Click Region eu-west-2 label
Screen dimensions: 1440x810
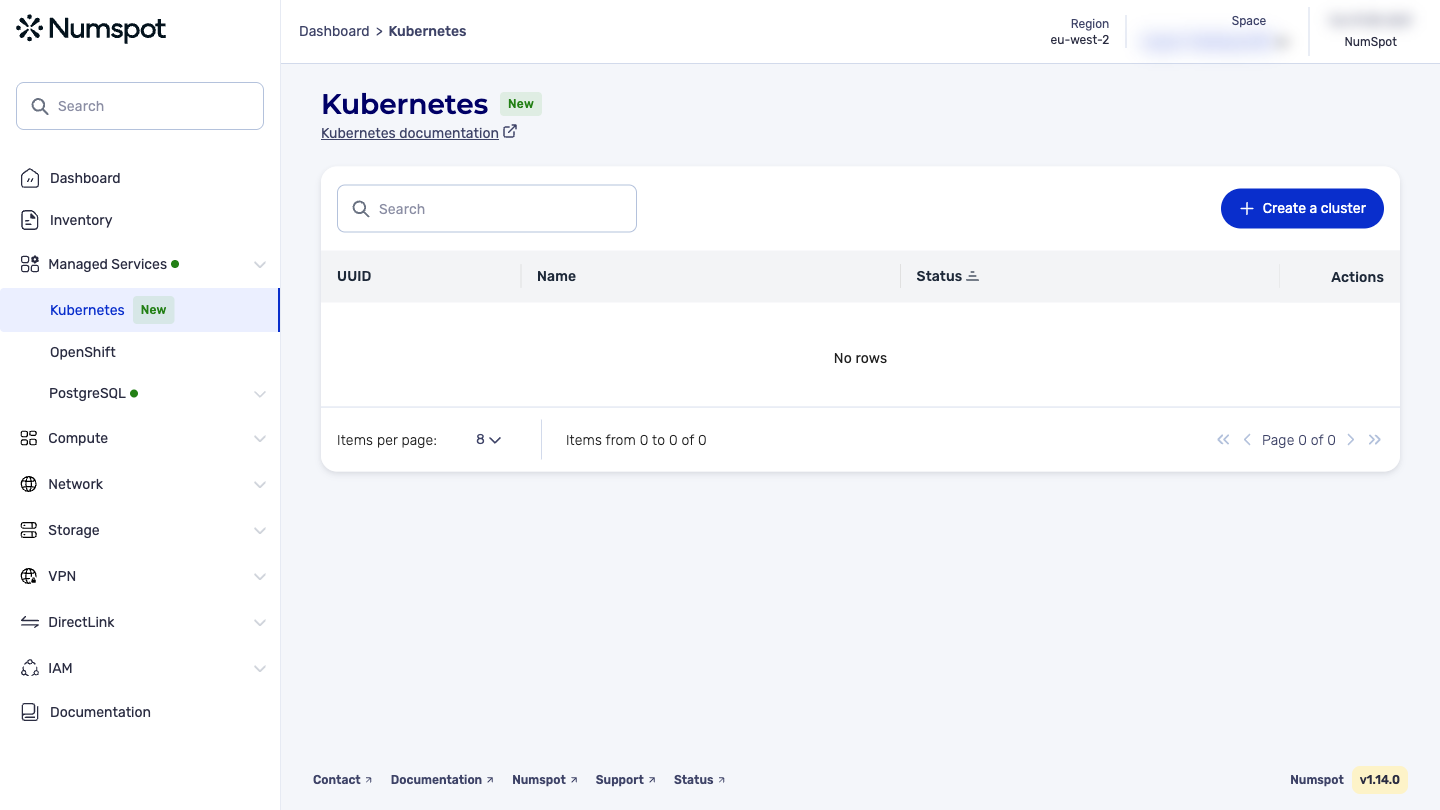1080,32
